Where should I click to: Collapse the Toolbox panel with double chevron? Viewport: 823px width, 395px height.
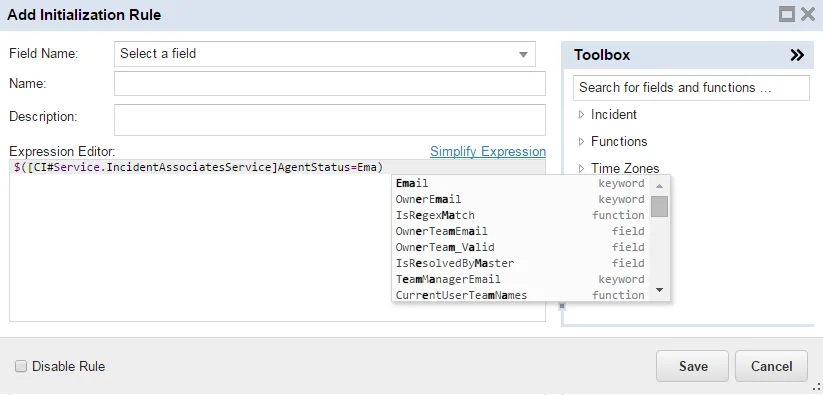[797, 55]
